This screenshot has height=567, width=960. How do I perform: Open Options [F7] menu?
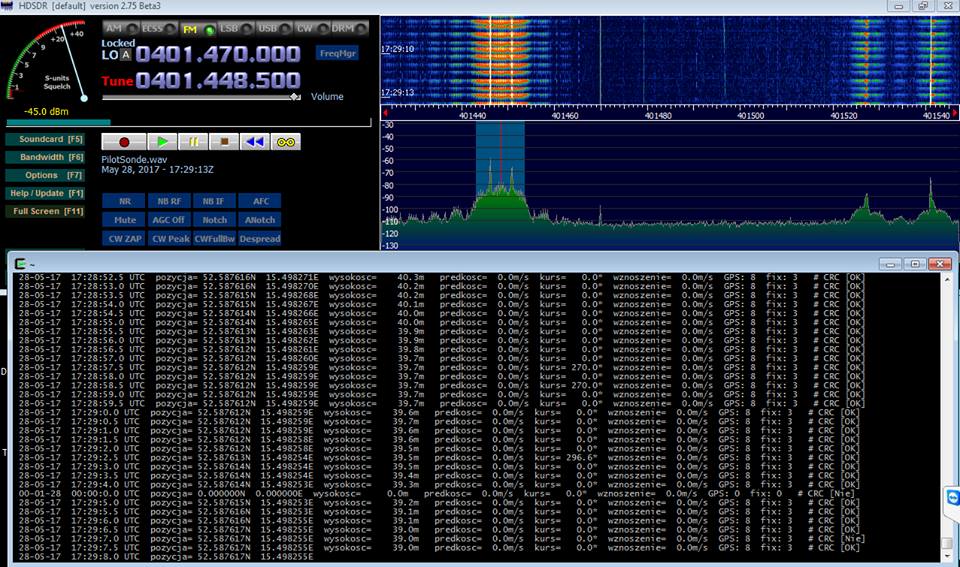click(45, 175)
